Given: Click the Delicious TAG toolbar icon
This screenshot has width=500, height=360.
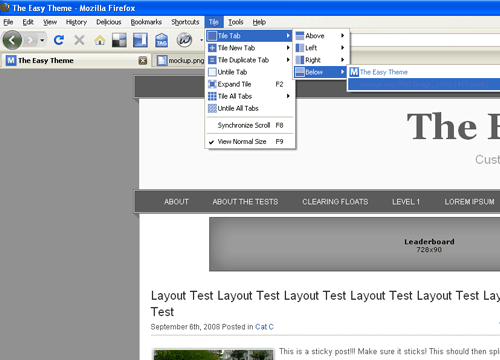Looking at the screenshot, I should coord(161,40).
